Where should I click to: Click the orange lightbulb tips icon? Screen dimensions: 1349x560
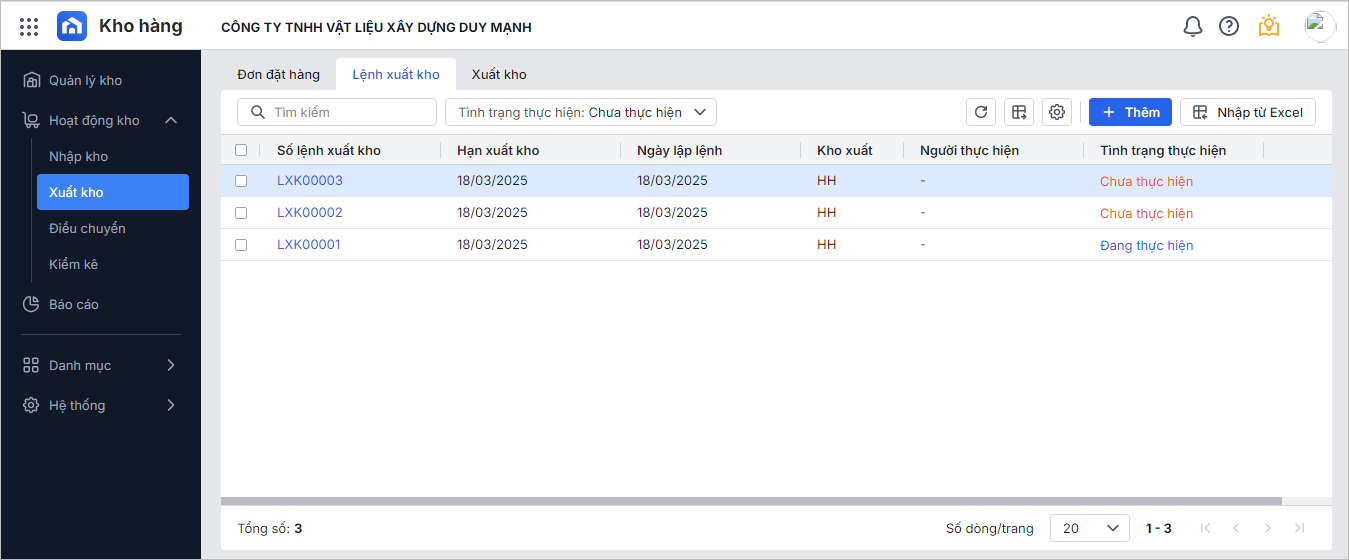coord(1269,26)
